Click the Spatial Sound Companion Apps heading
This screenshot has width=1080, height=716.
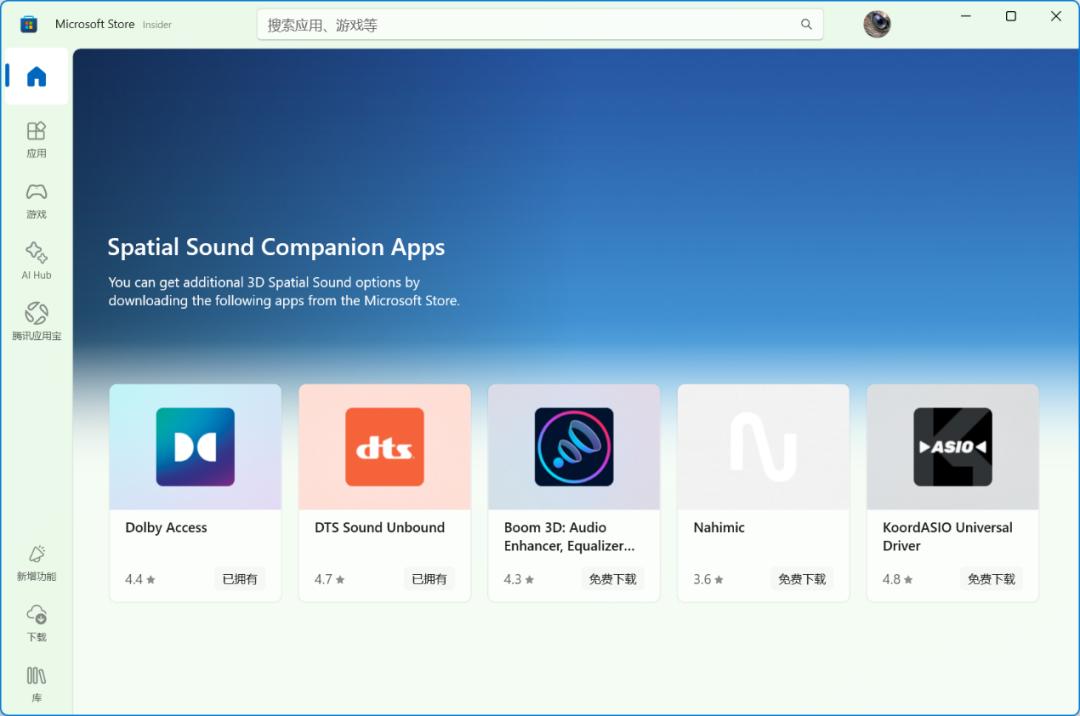(x=276, y=247)
